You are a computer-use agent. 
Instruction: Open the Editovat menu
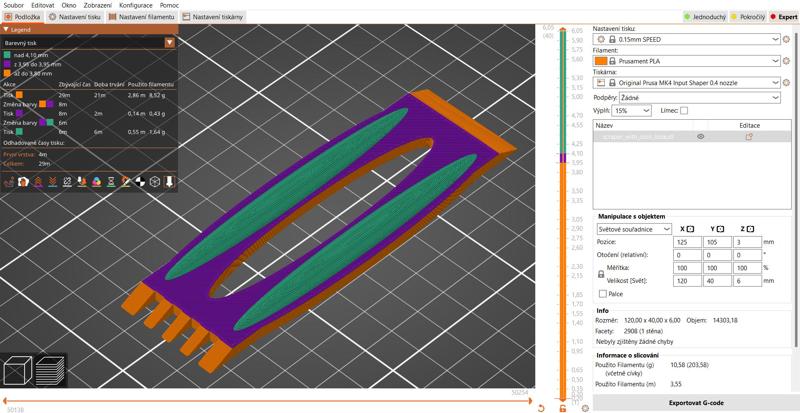click(42, 5)
